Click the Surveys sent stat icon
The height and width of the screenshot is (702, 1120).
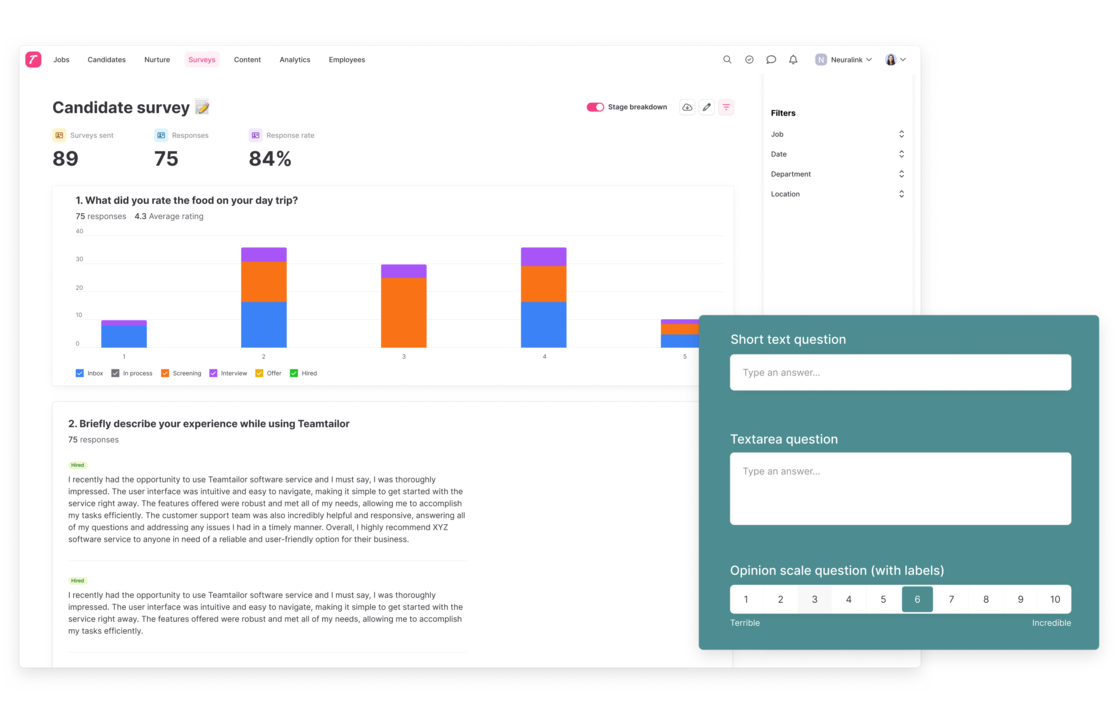pos(59,135)
